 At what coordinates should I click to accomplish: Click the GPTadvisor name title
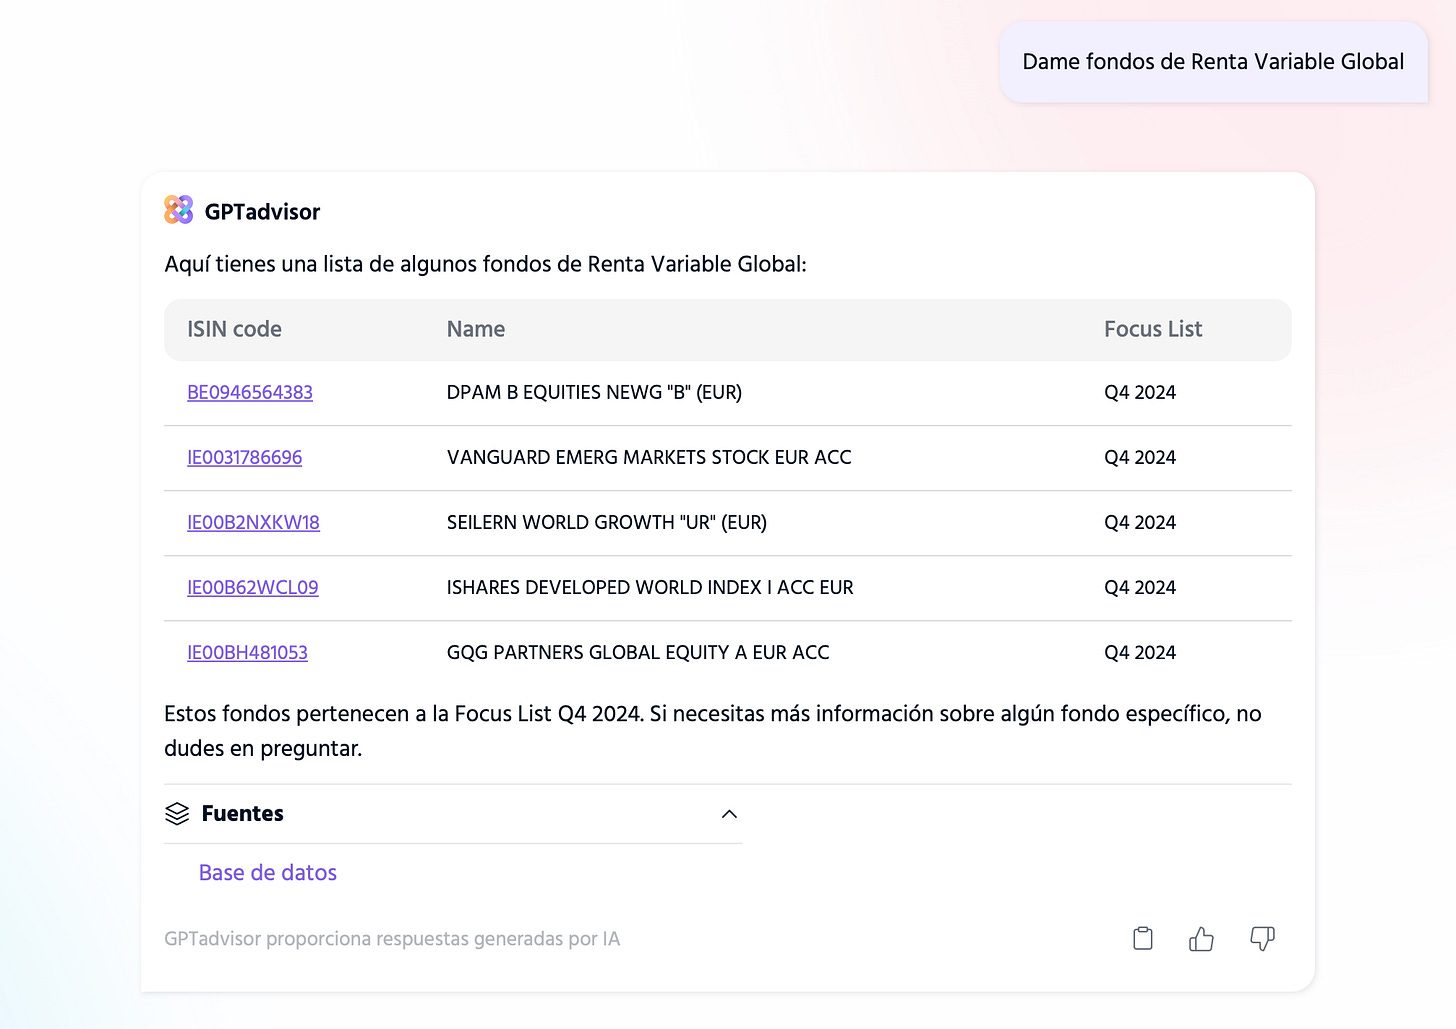click(x=262, y=211)
